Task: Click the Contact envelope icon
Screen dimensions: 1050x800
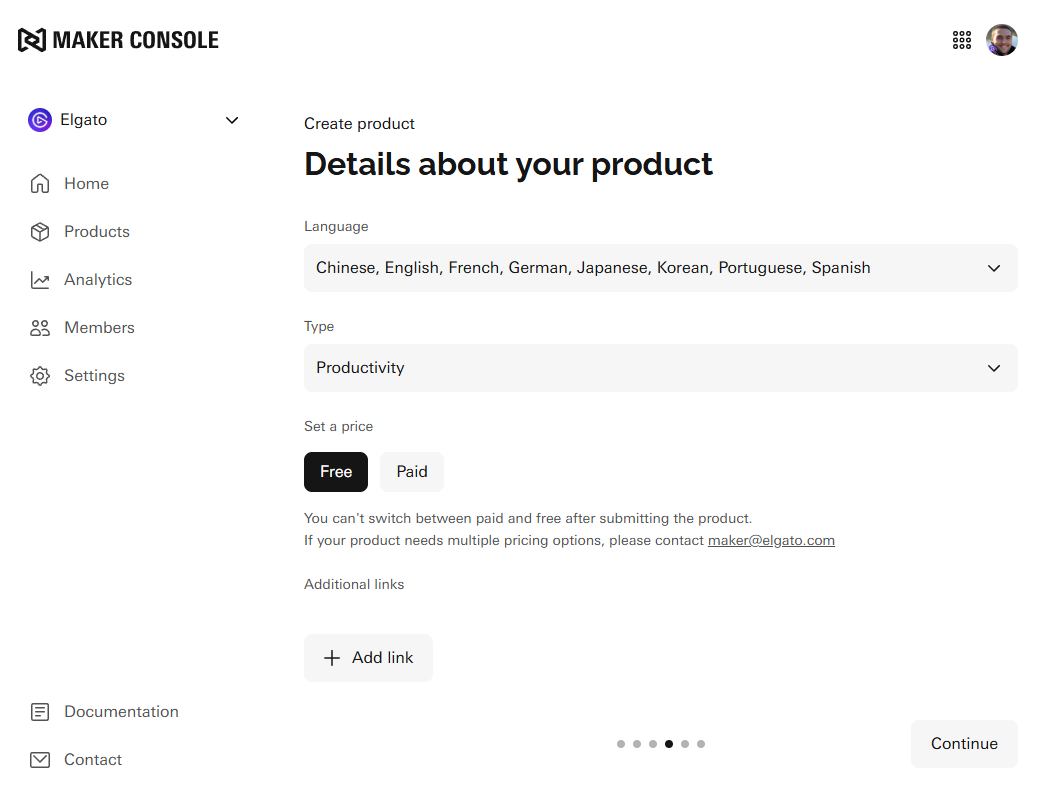Action: point(40,760)
